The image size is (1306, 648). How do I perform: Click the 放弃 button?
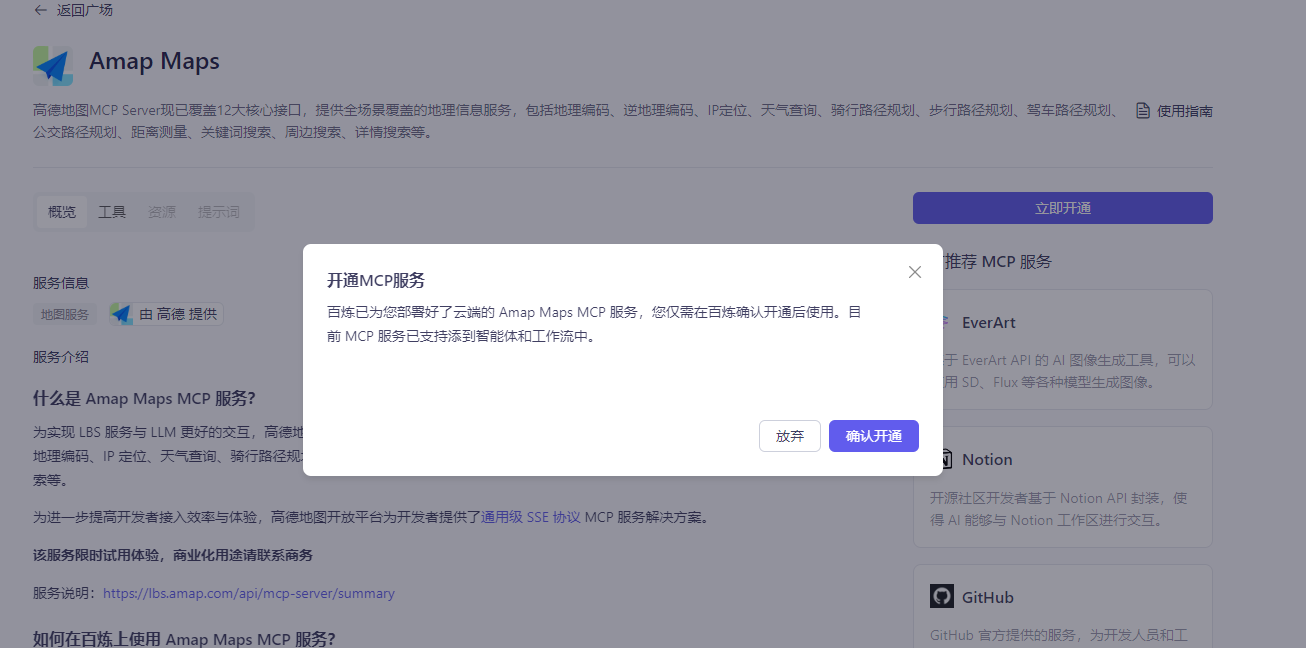tap(789, 436)
